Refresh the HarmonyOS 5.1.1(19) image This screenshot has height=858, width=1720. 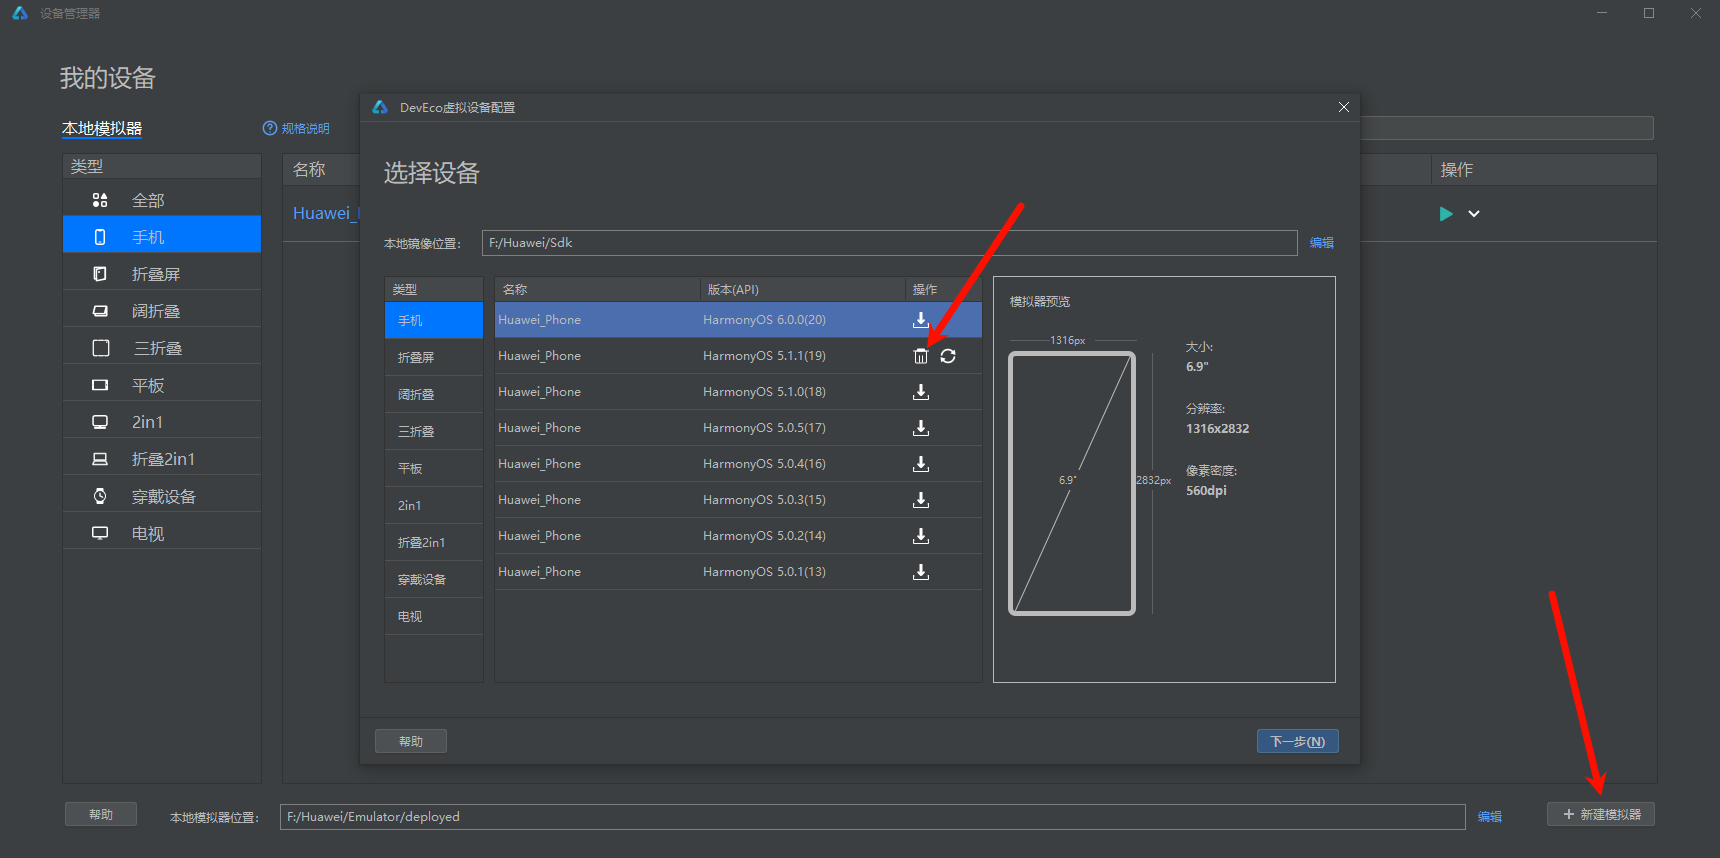coord(948,356)
